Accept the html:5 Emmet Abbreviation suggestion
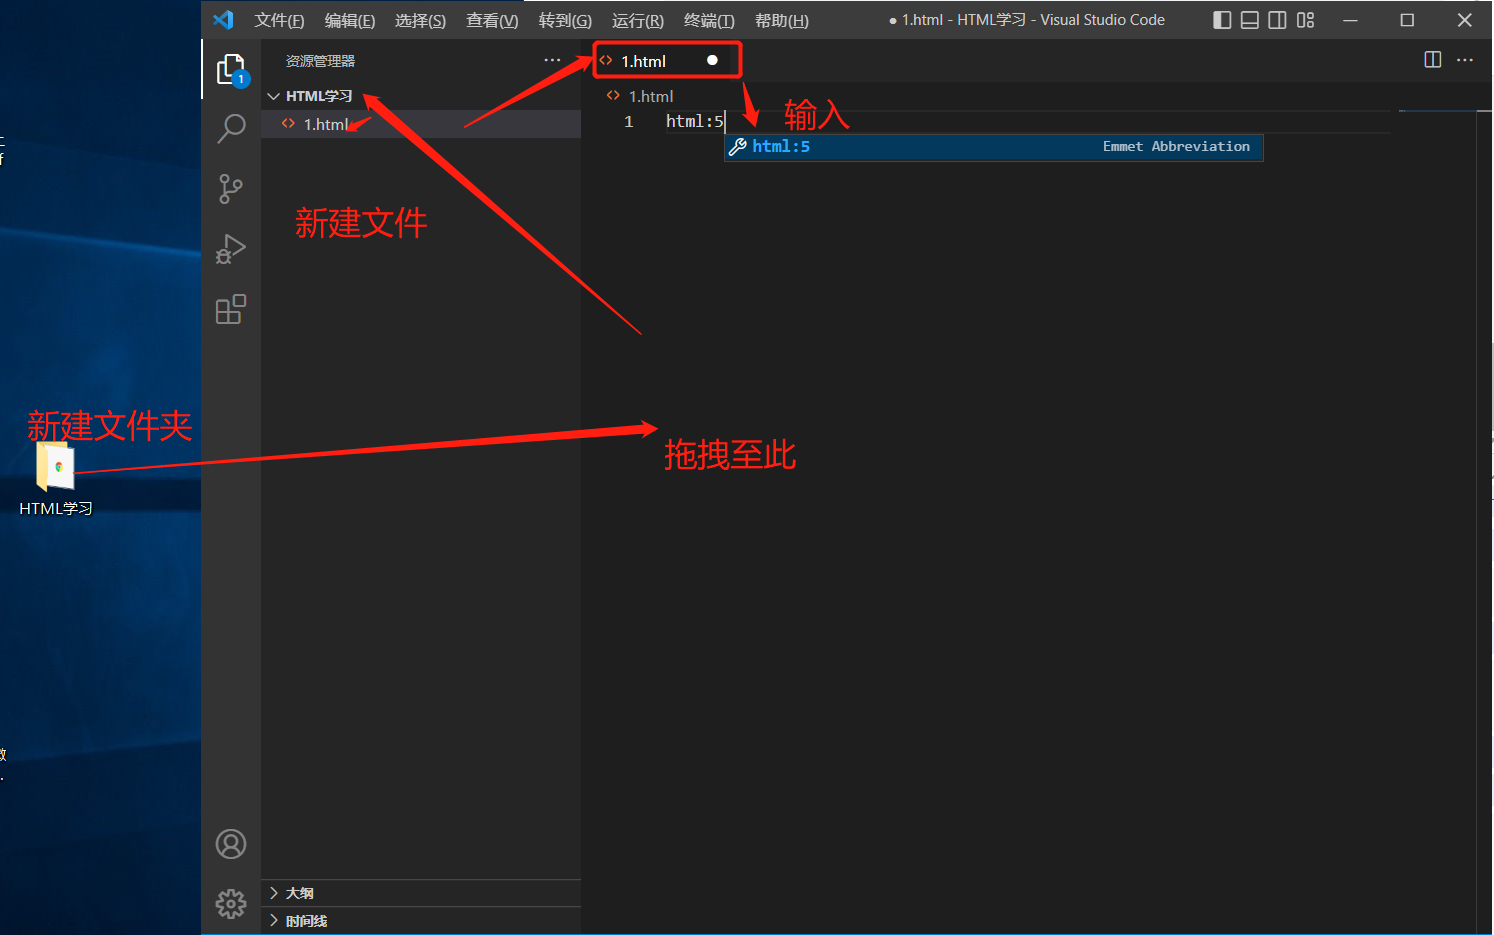The image size is (1494, 935). (x=994, y=147)
